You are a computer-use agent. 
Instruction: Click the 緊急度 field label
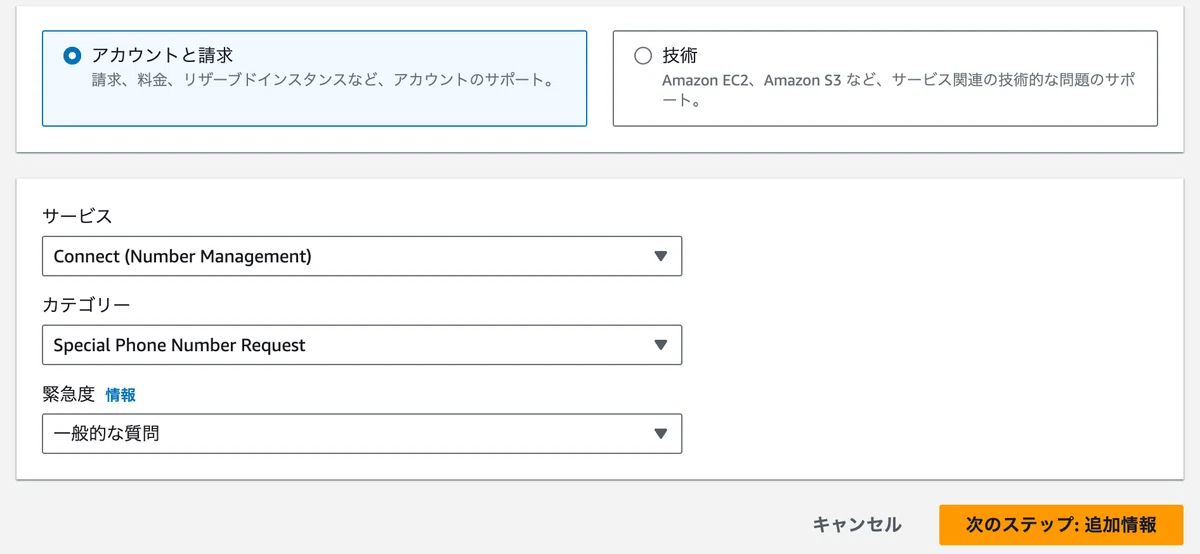(x=68, y=394)
